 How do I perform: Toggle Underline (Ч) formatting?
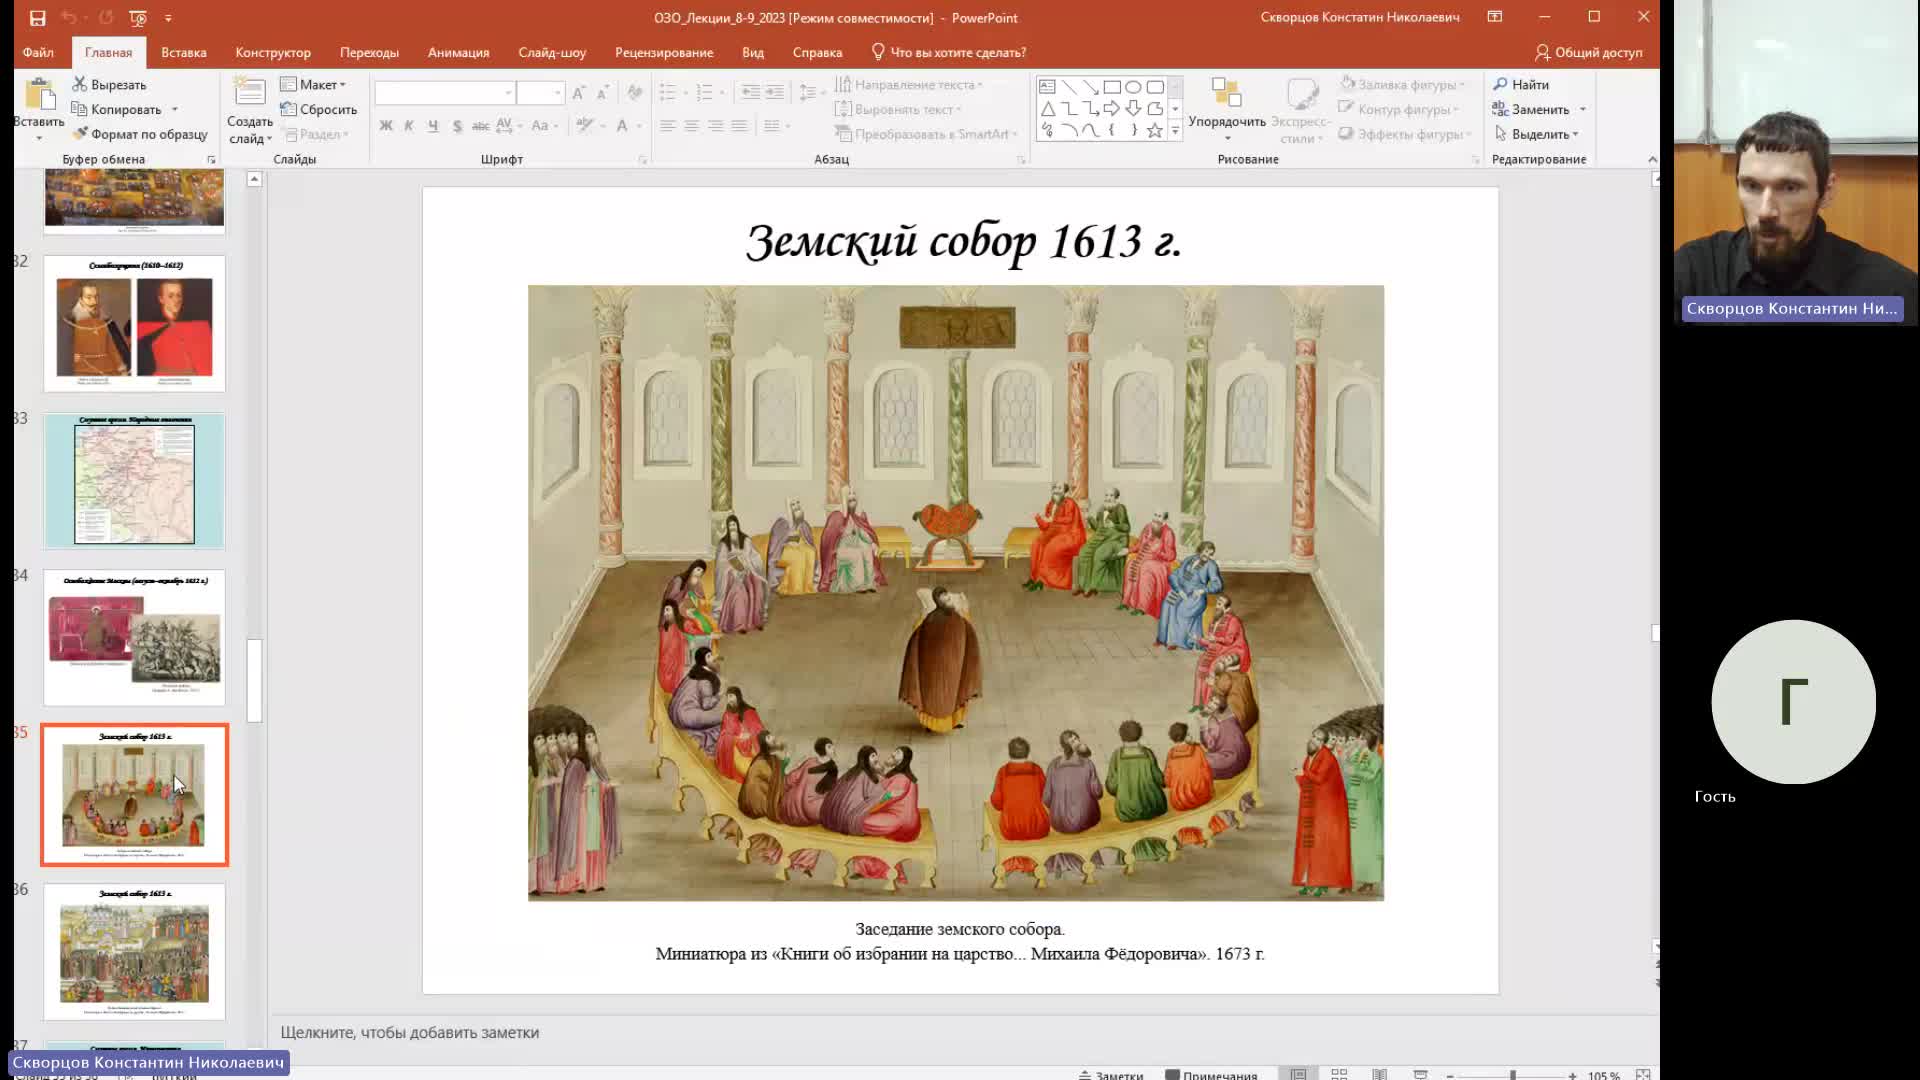(433, 126)
